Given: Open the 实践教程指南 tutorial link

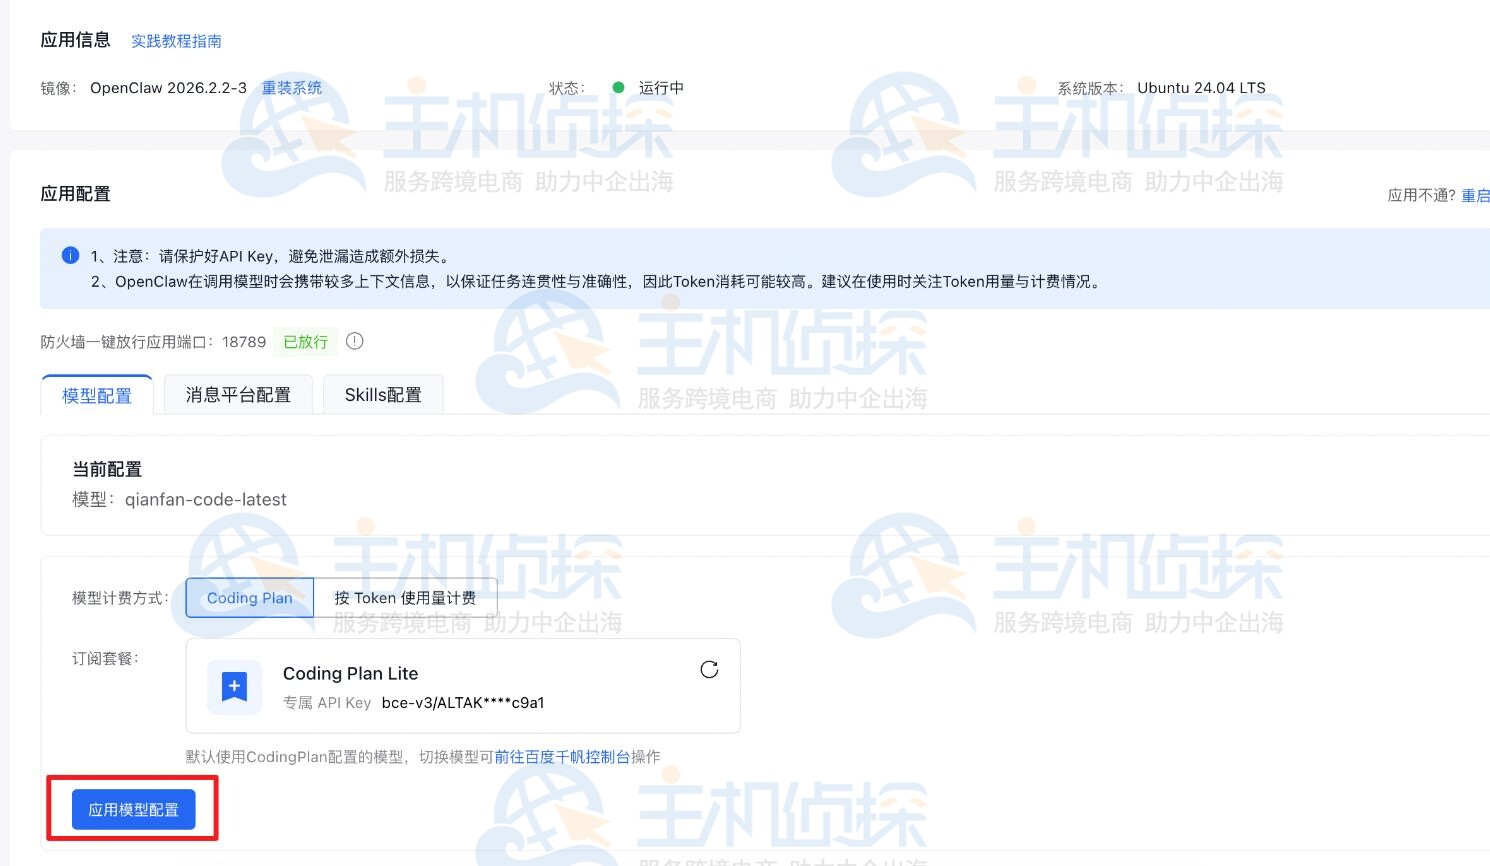Looking at the screenshot, I should pyautogui.click(x=176, y=41).
